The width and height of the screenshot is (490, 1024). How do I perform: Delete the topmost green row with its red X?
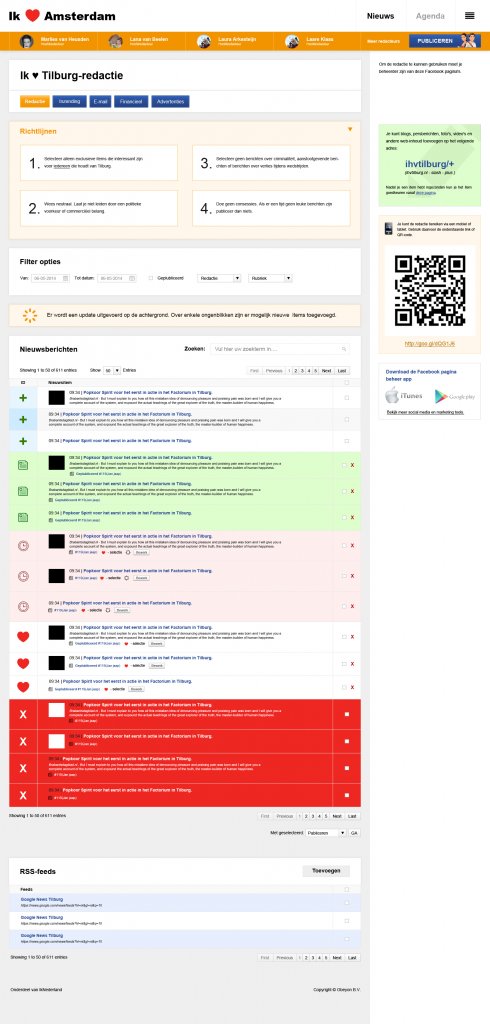click(352, 465)
